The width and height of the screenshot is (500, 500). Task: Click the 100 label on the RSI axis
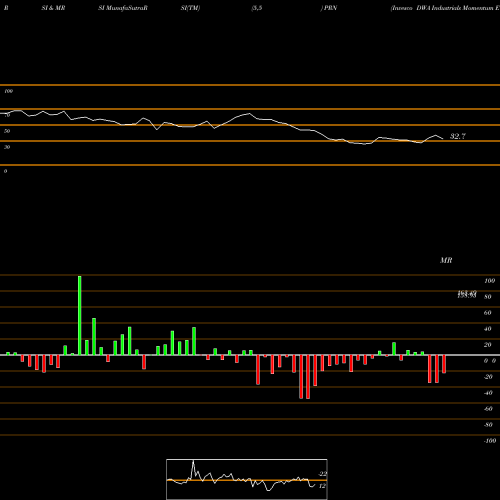8,91
